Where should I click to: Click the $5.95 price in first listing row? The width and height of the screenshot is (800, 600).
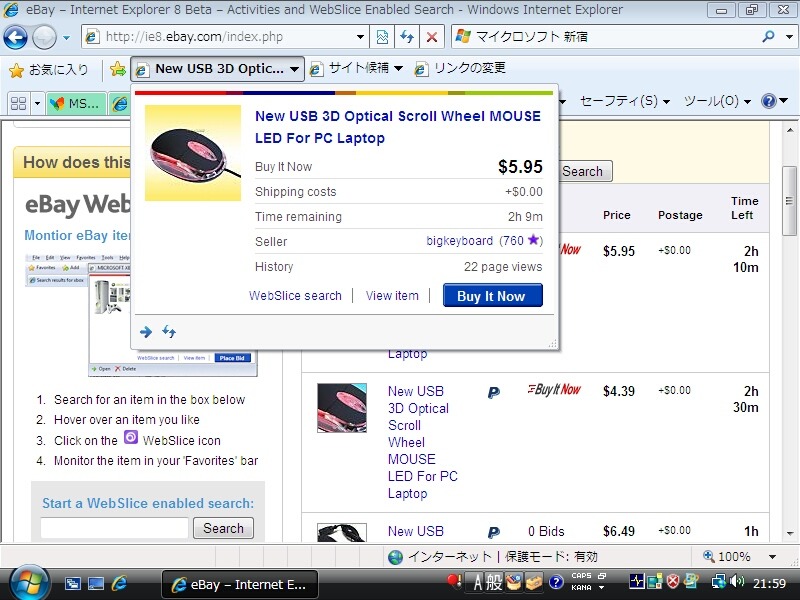619,252
